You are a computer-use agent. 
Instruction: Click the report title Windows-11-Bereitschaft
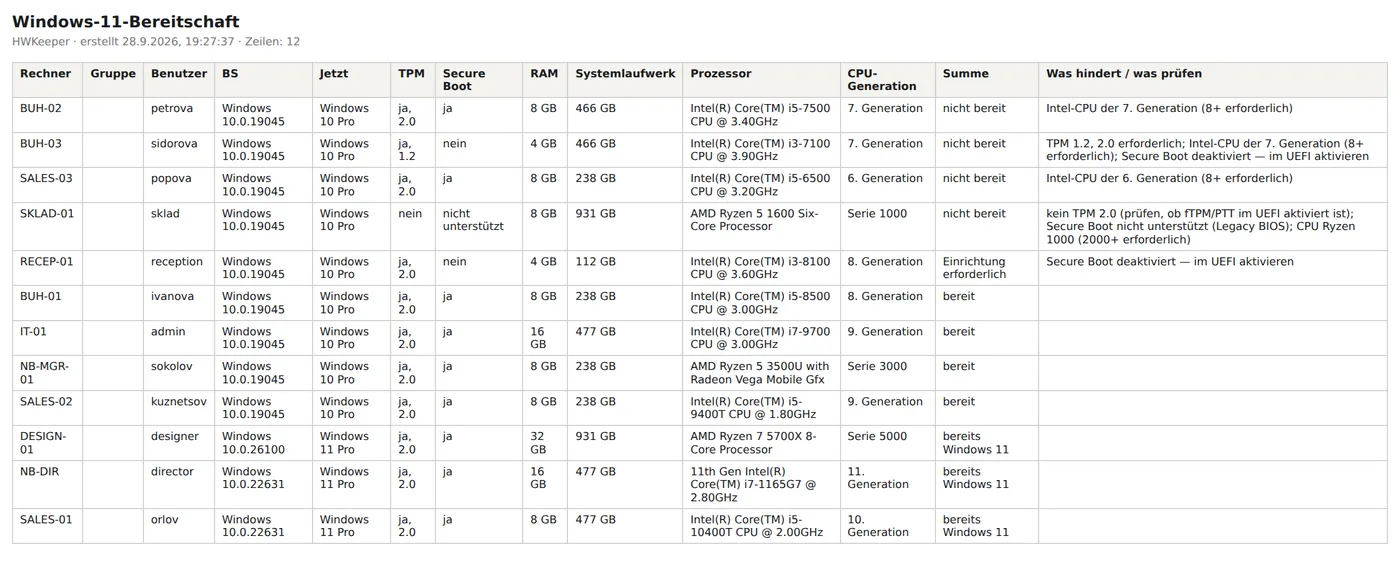click(126, 22)
